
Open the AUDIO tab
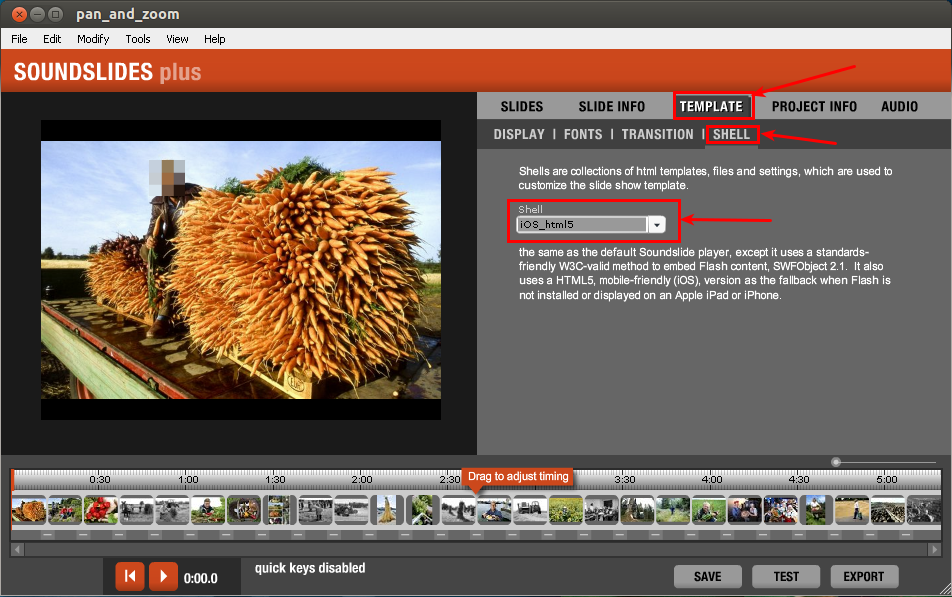(899, 105)
